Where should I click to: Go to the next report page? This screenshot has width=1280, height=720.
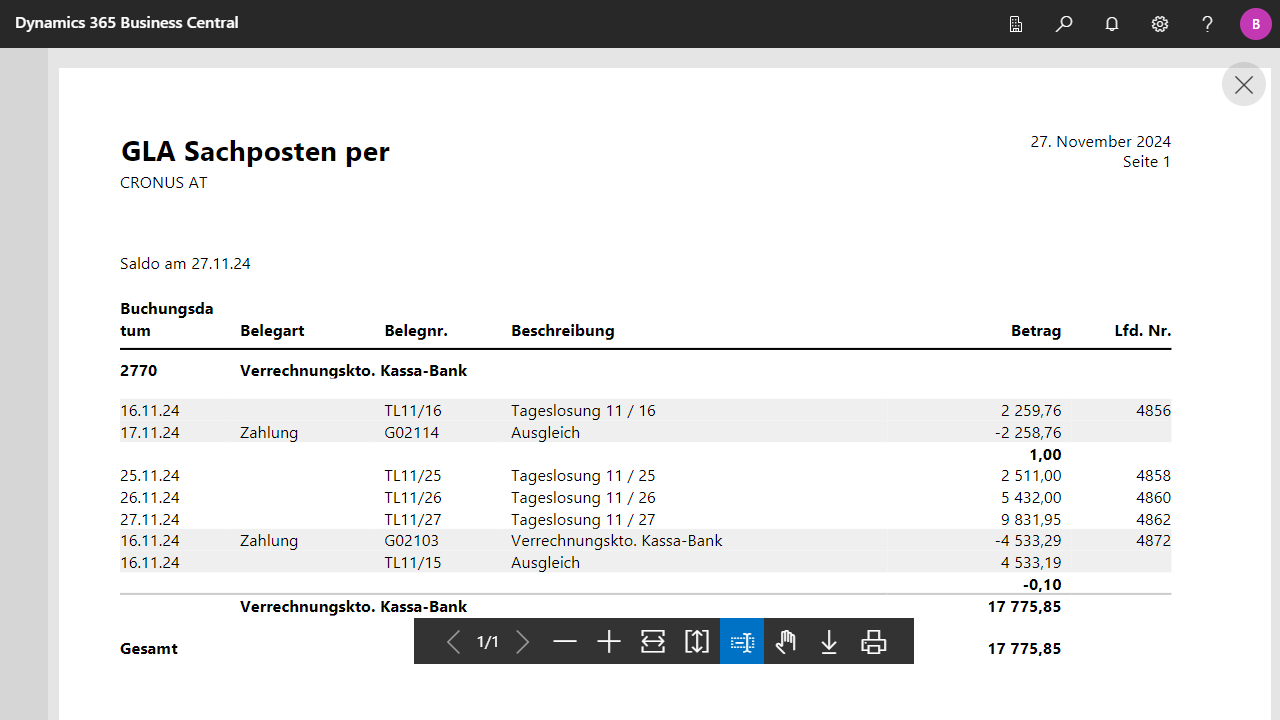click(522, 642)
